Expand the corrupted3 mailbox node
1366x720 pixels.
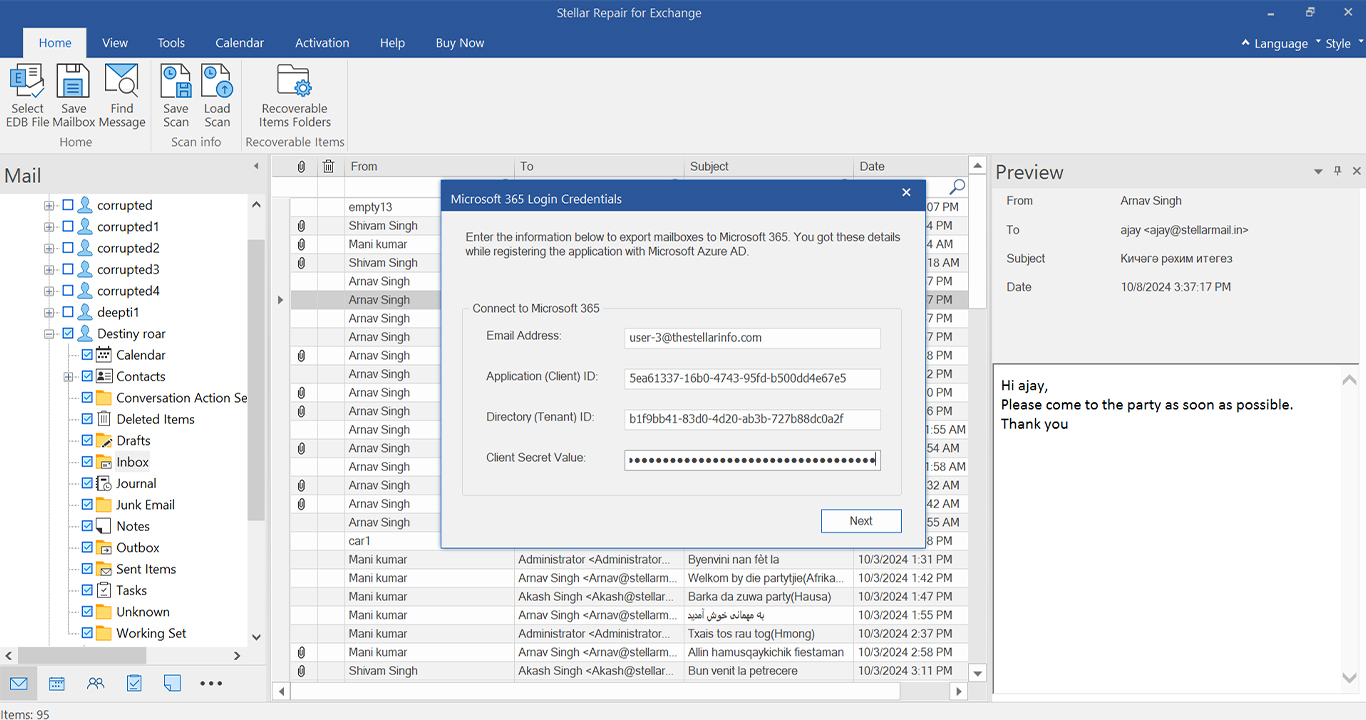[x=49, y=270]
